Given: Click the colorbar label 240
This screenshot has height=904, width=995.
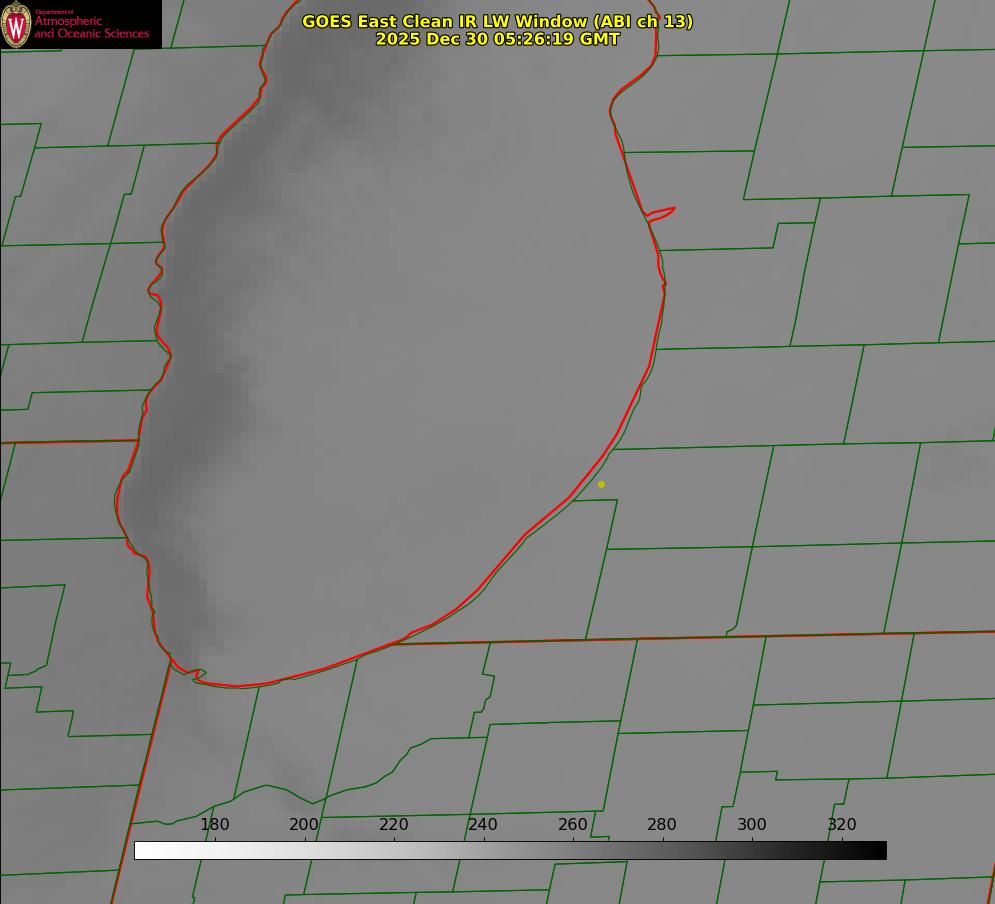Looking at the screenshot, I should (x=483, y=824).
